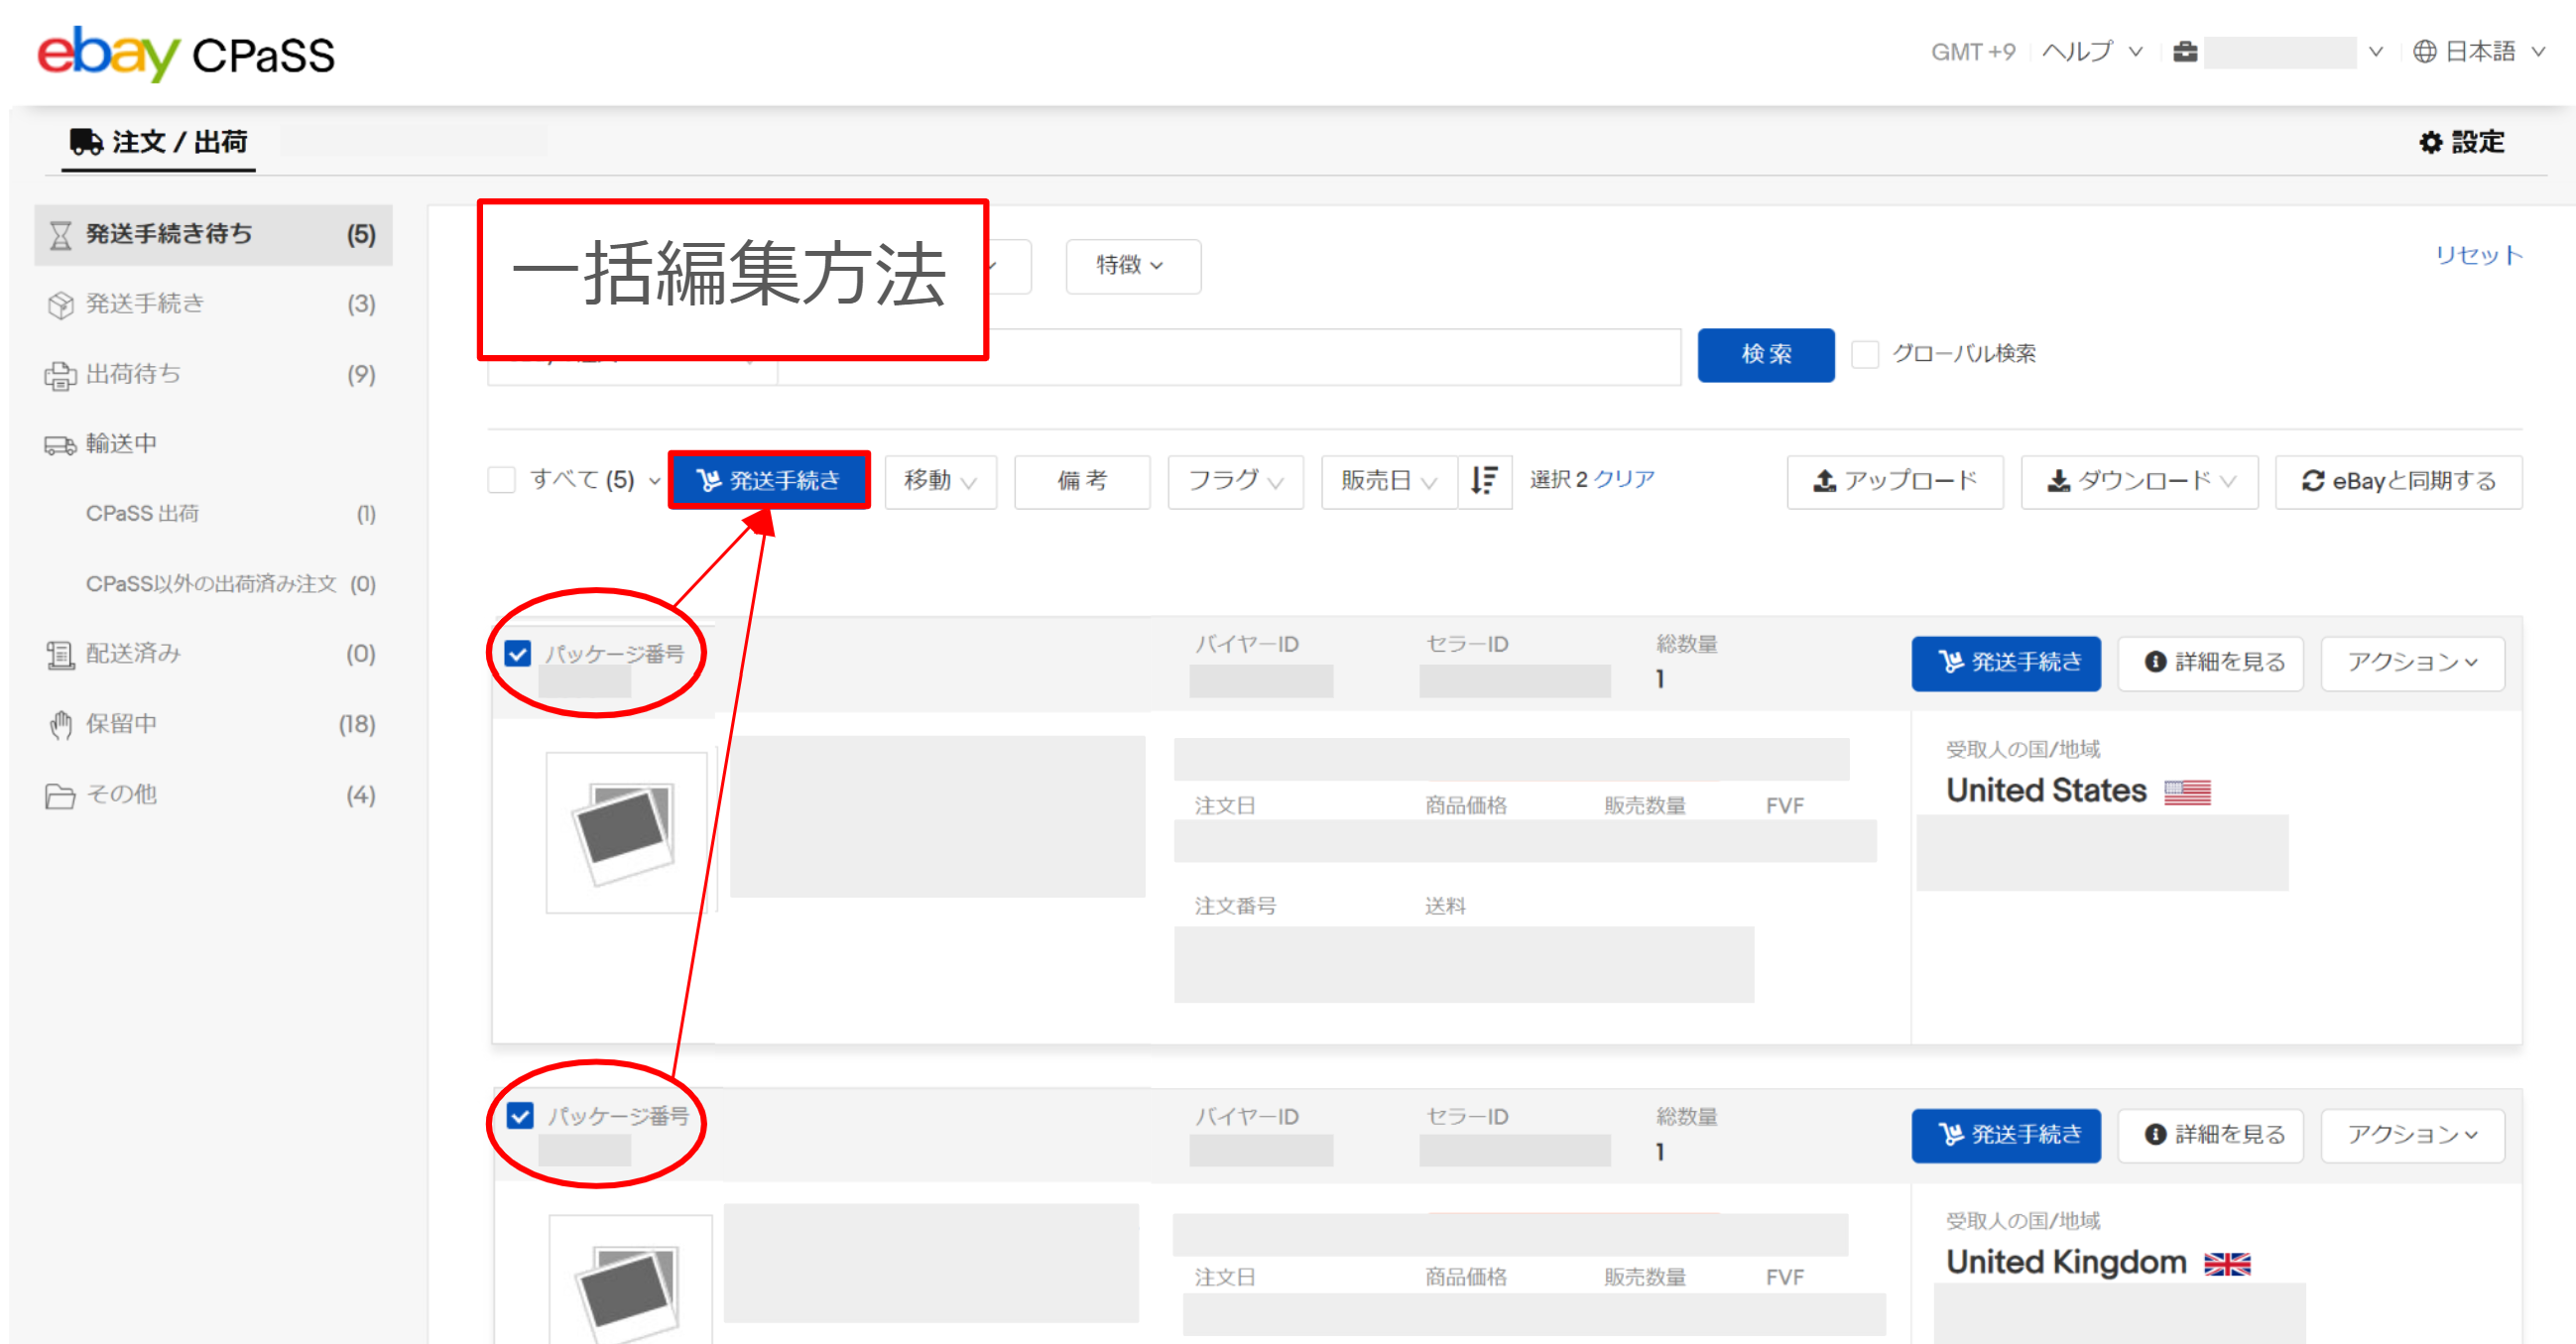This screenshot has height=1344, width=2576.
Task: Click the globe icon next to 日本語
Action: coord(2424,51)
